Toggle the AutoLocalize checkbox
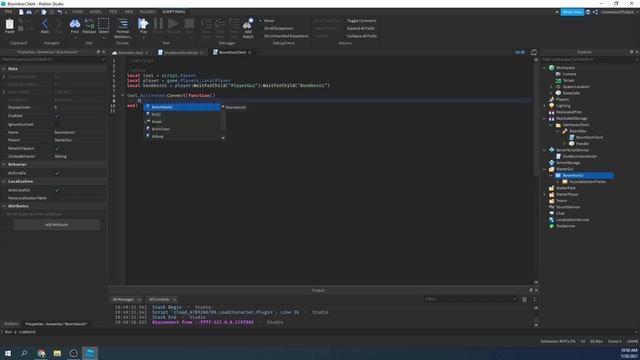 (57, 190)
